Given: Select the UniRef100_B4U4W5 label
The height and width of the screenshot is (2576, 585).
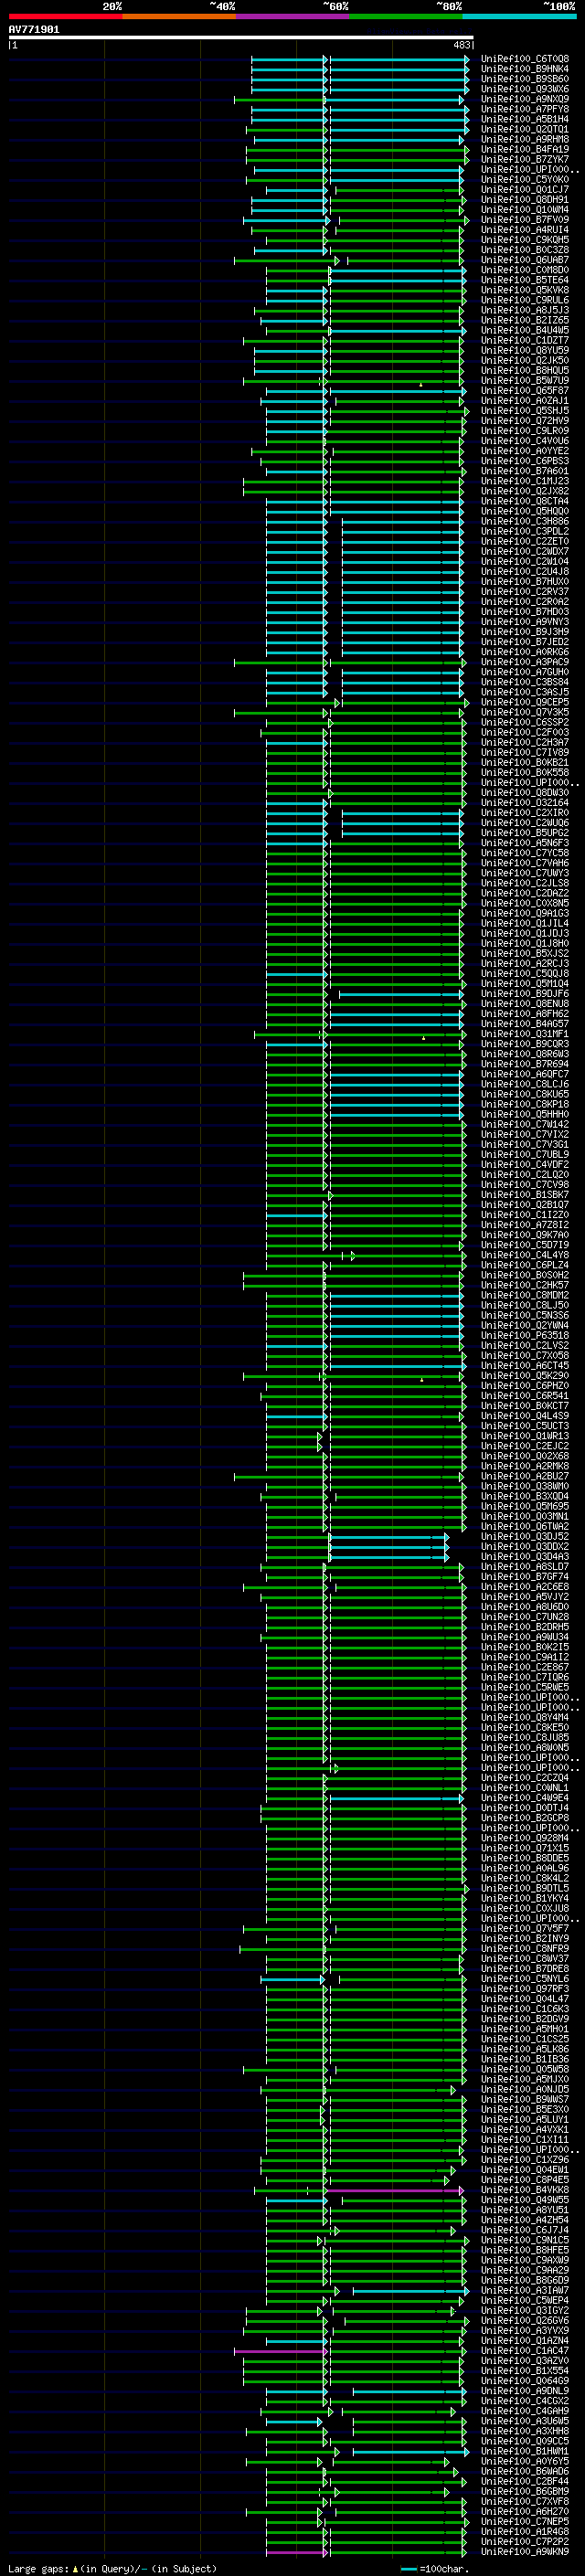Looking at the screenshot, I should [x=524, y=330].
